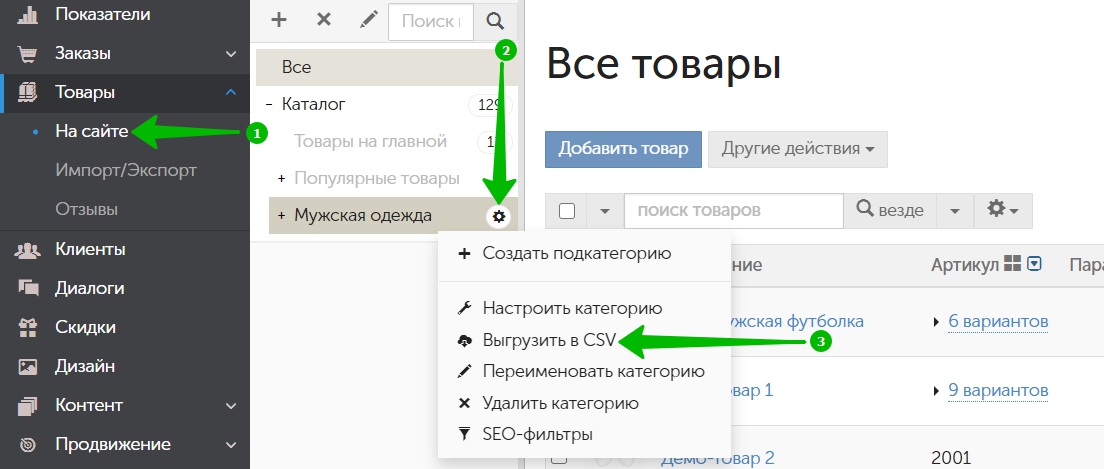Choose Переименовать категорию menu entry
The image size is (1104, 469).
tap(594, 371)
